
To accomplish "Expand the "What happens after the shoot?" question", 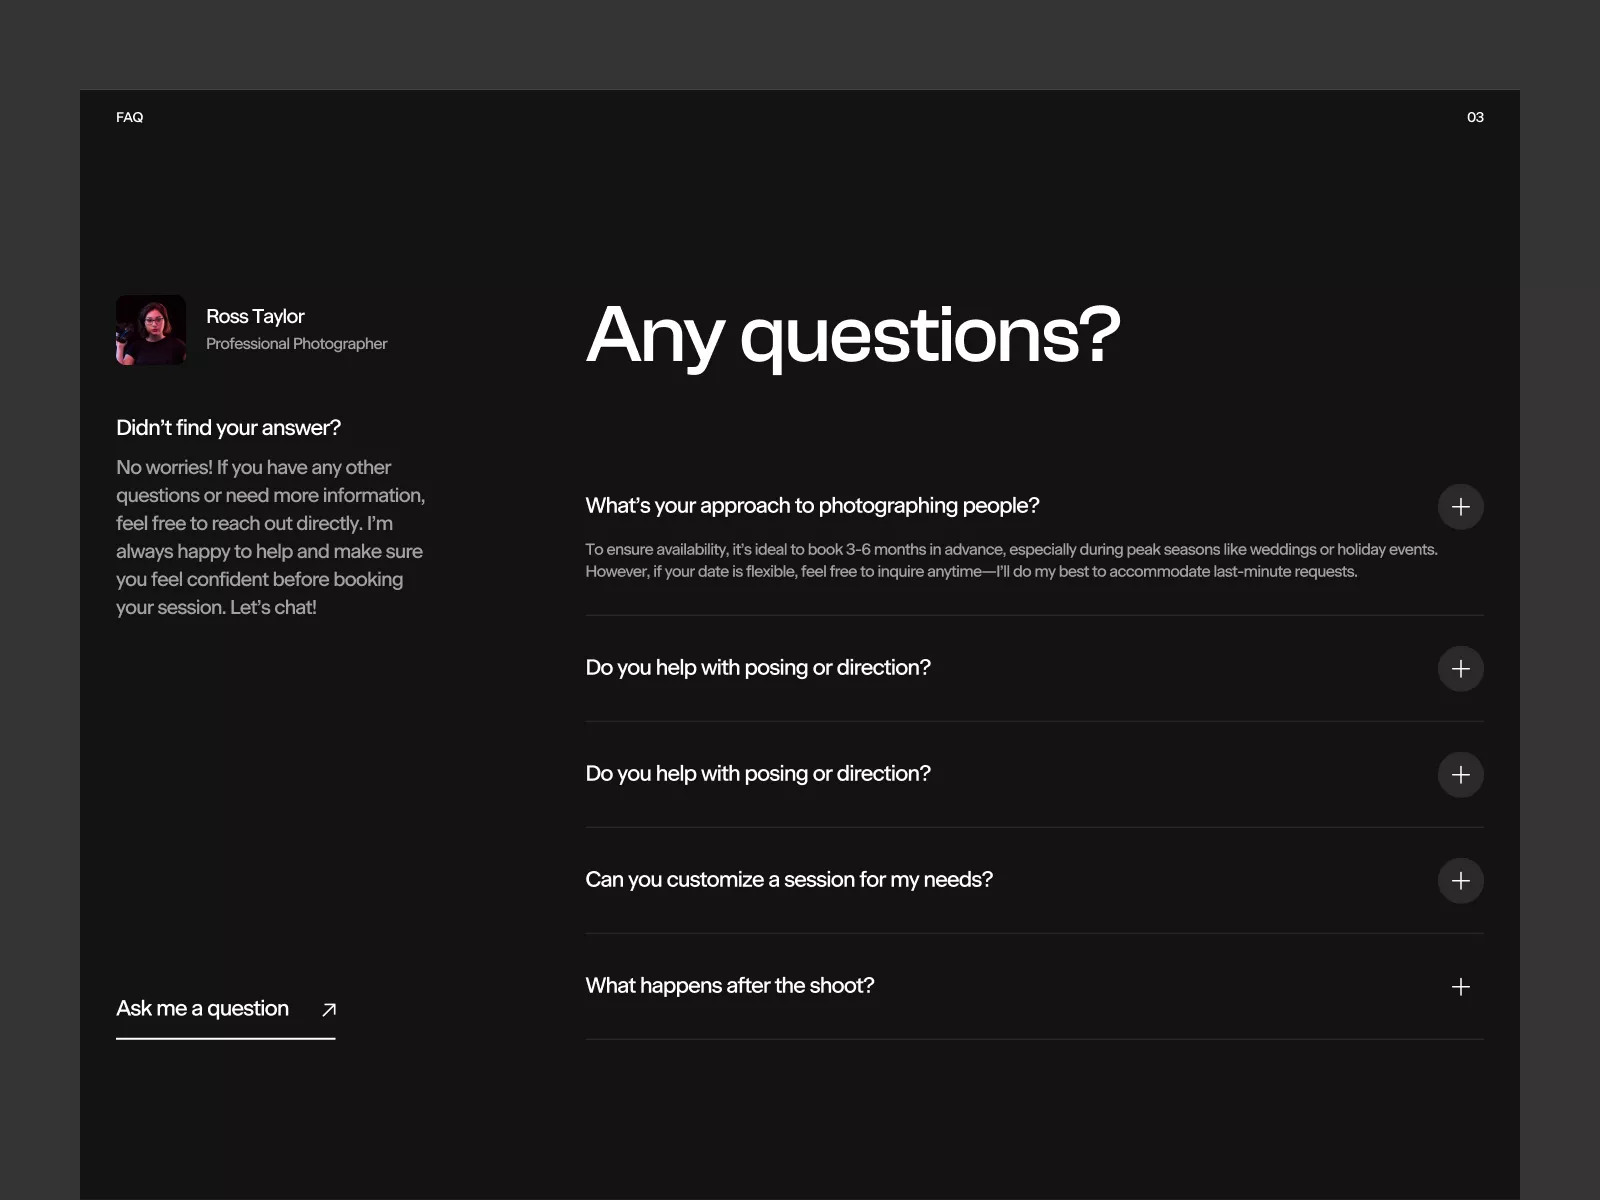I will point(730,986).
